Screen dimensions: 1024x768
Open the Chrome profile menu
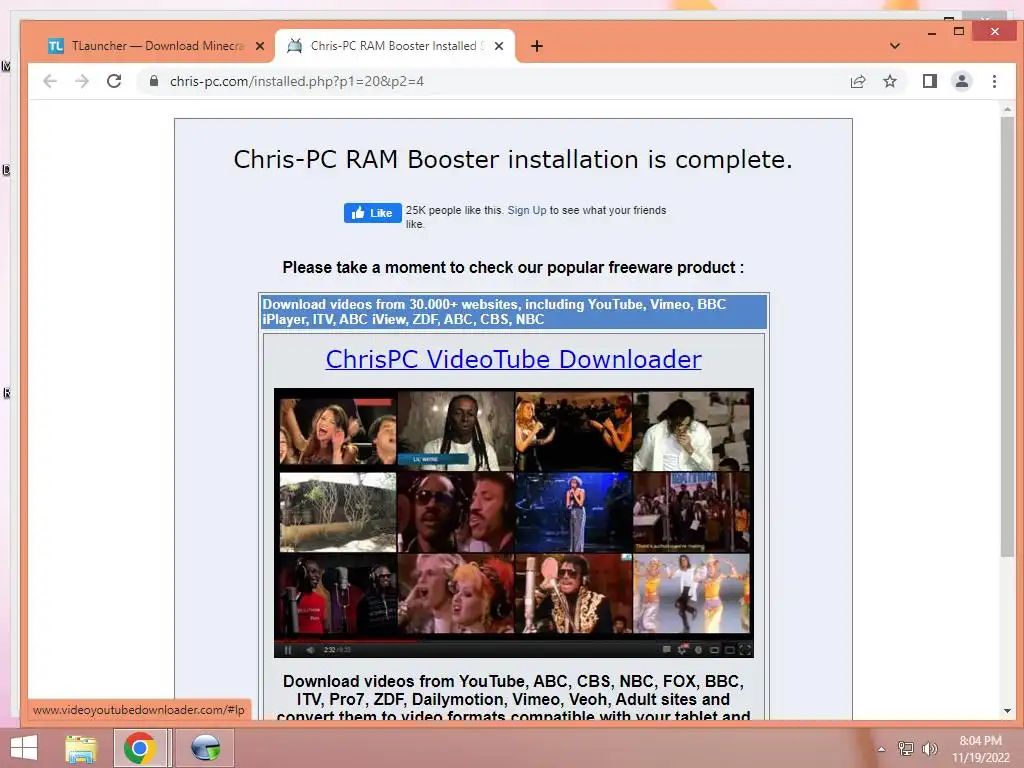(961, 81)
